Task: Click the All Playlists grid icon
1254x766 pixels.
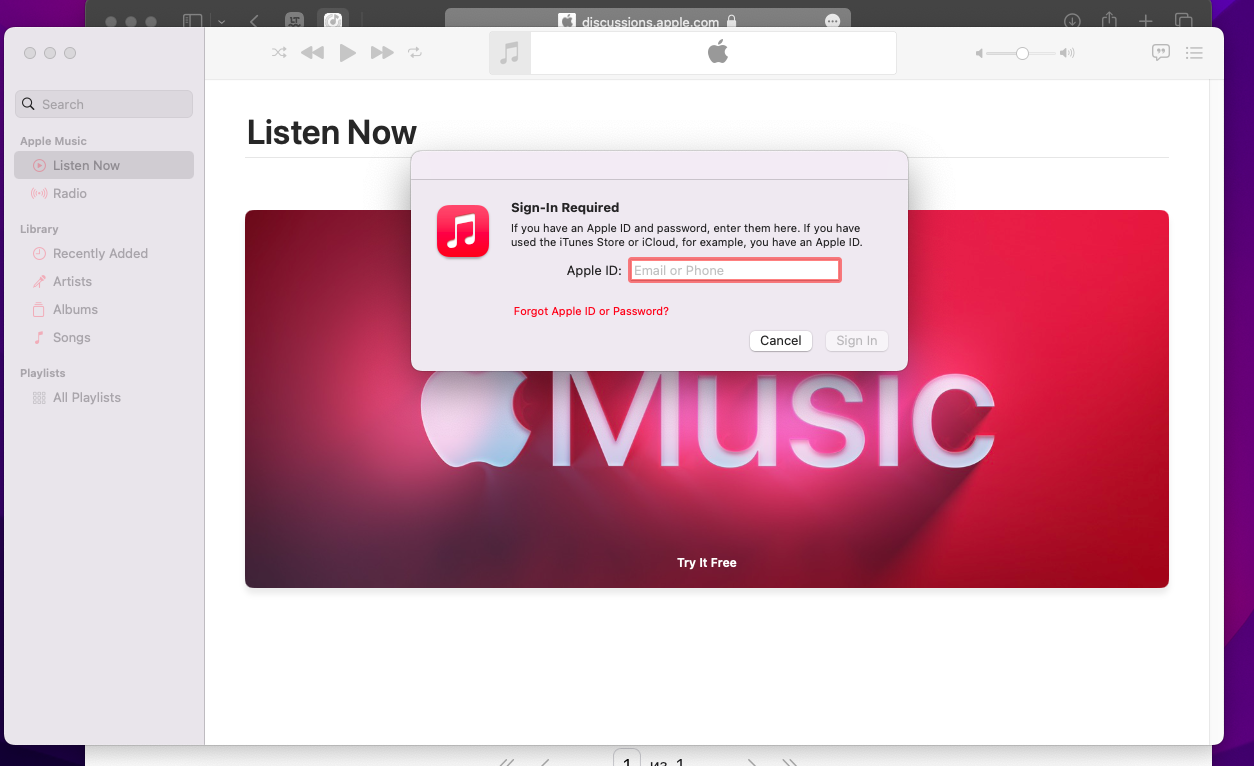Action: click(x=39, y=397)
